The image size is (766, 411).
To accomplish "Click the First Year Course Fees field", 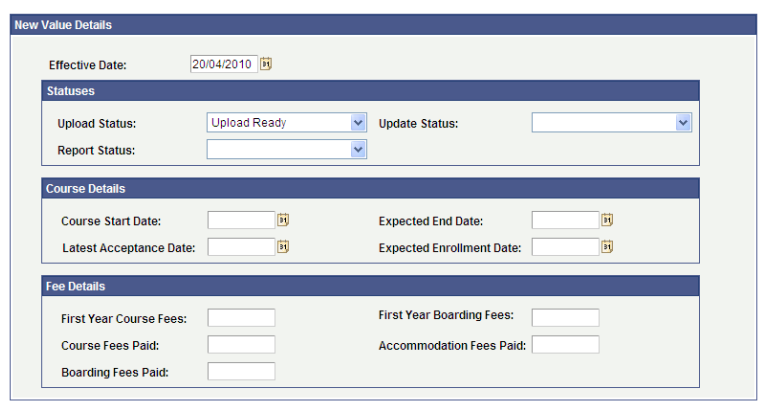I will click(241, 318).
